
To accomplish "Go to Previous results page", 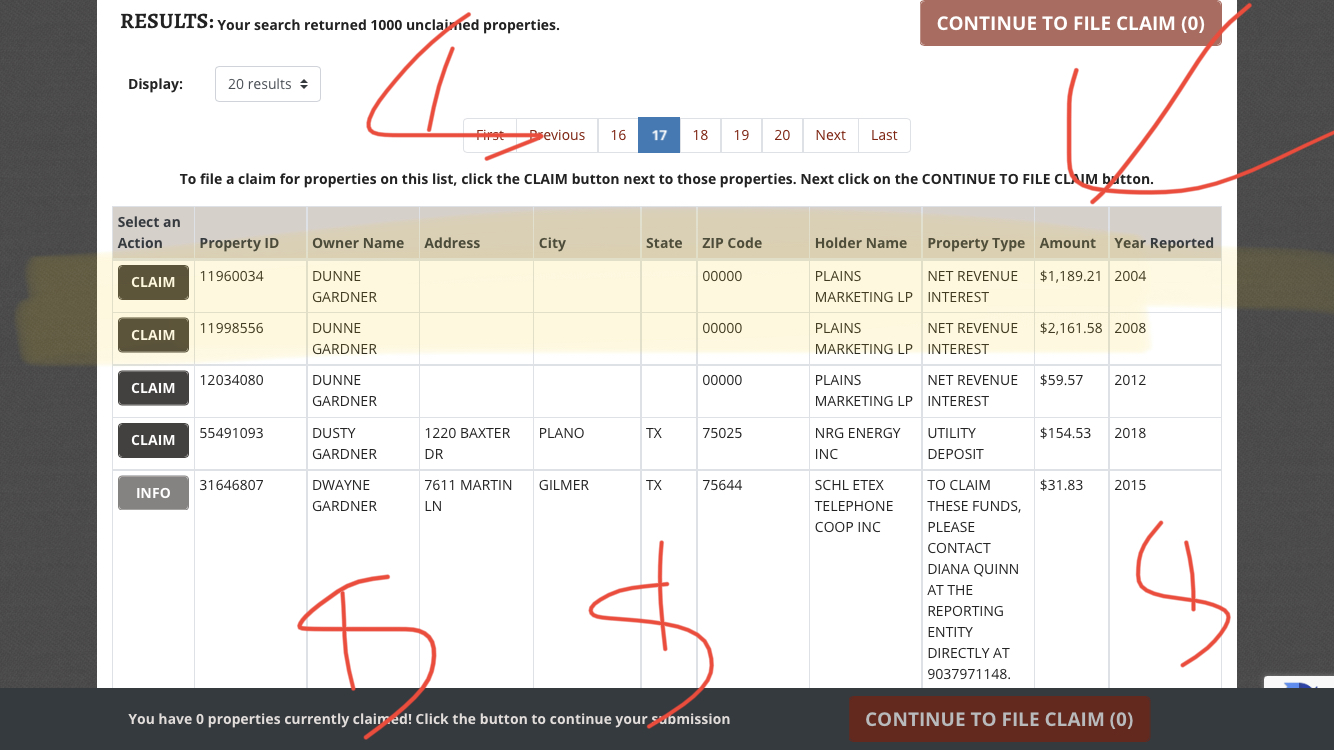I will click(557, 135).
